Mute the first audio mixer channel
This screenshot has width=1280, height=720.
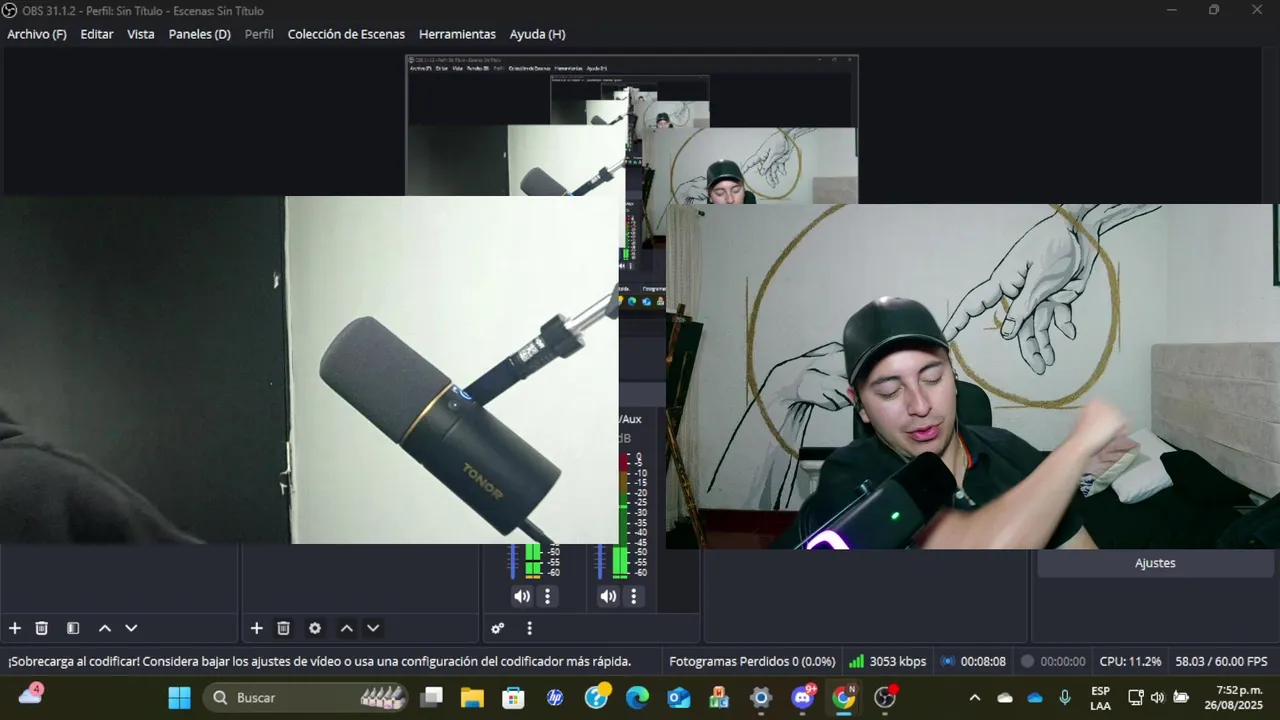pyautogui.click(x=522, y=597)
